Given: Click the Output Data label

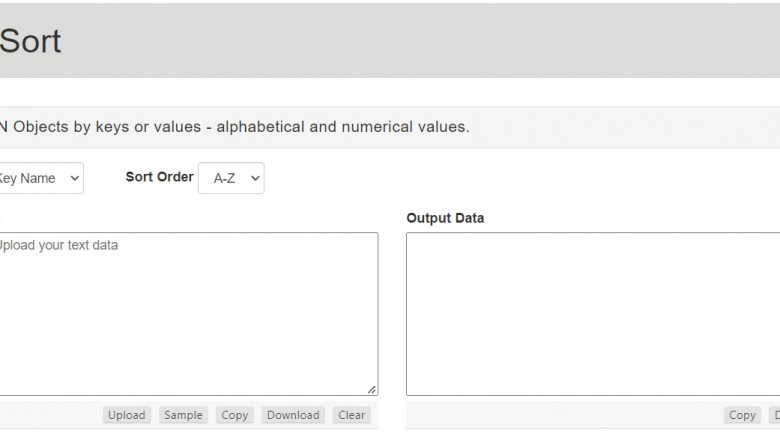Looking at the screenshot, I should (445, 218).
